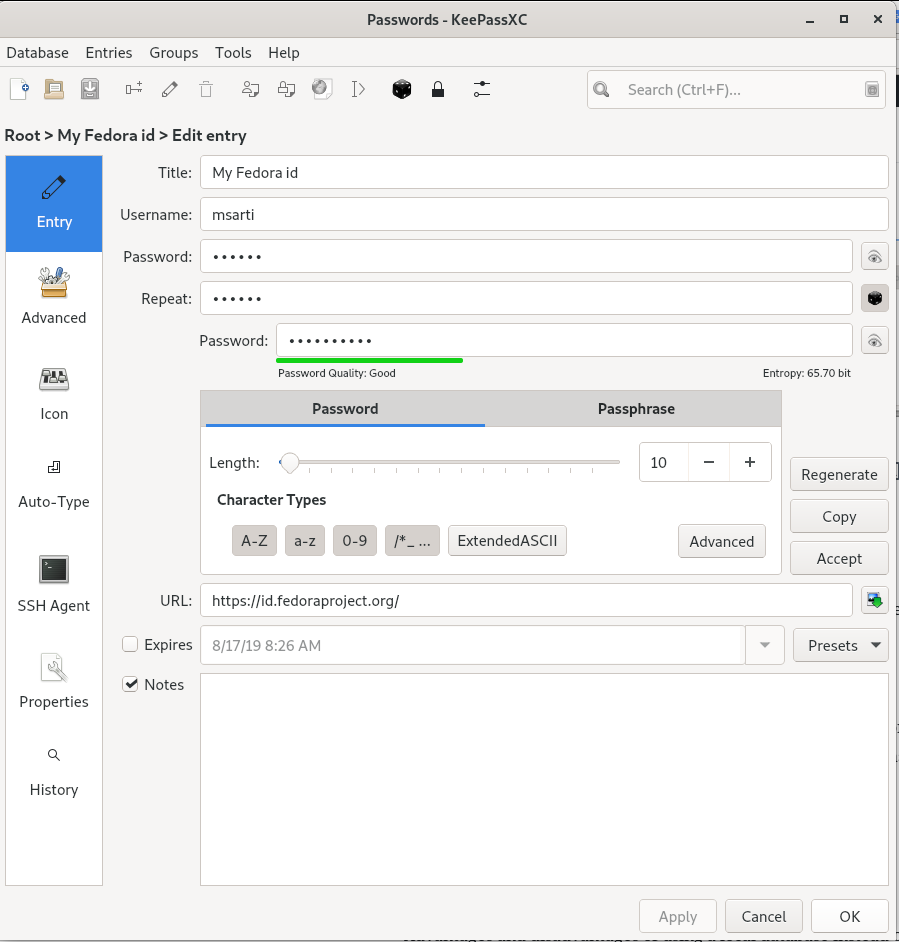Expand the expiry date dropdown arrow
899x942 pixels.
click(x=765, y=645)
